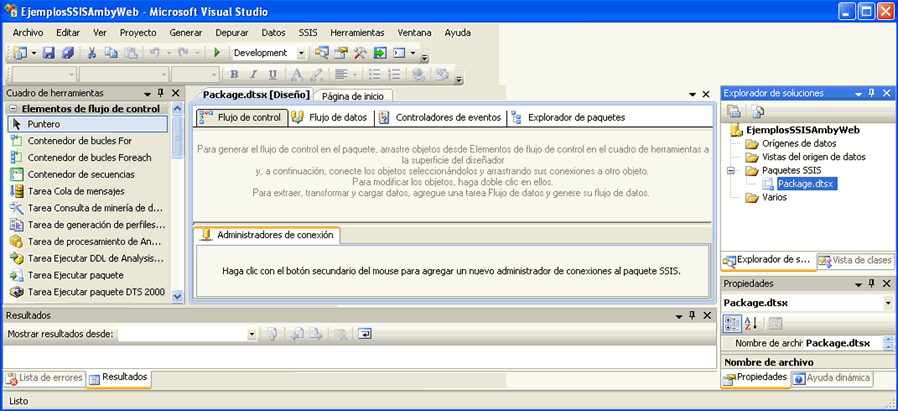Toggle auto-hide pin on Resultados panel
Screen dimensions: 898x411
coord(692,315)
